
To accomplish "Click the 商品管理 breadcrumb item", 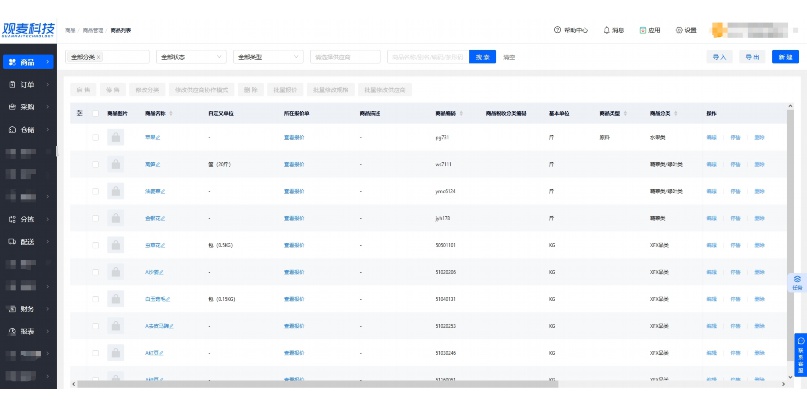I will [93, 30].
